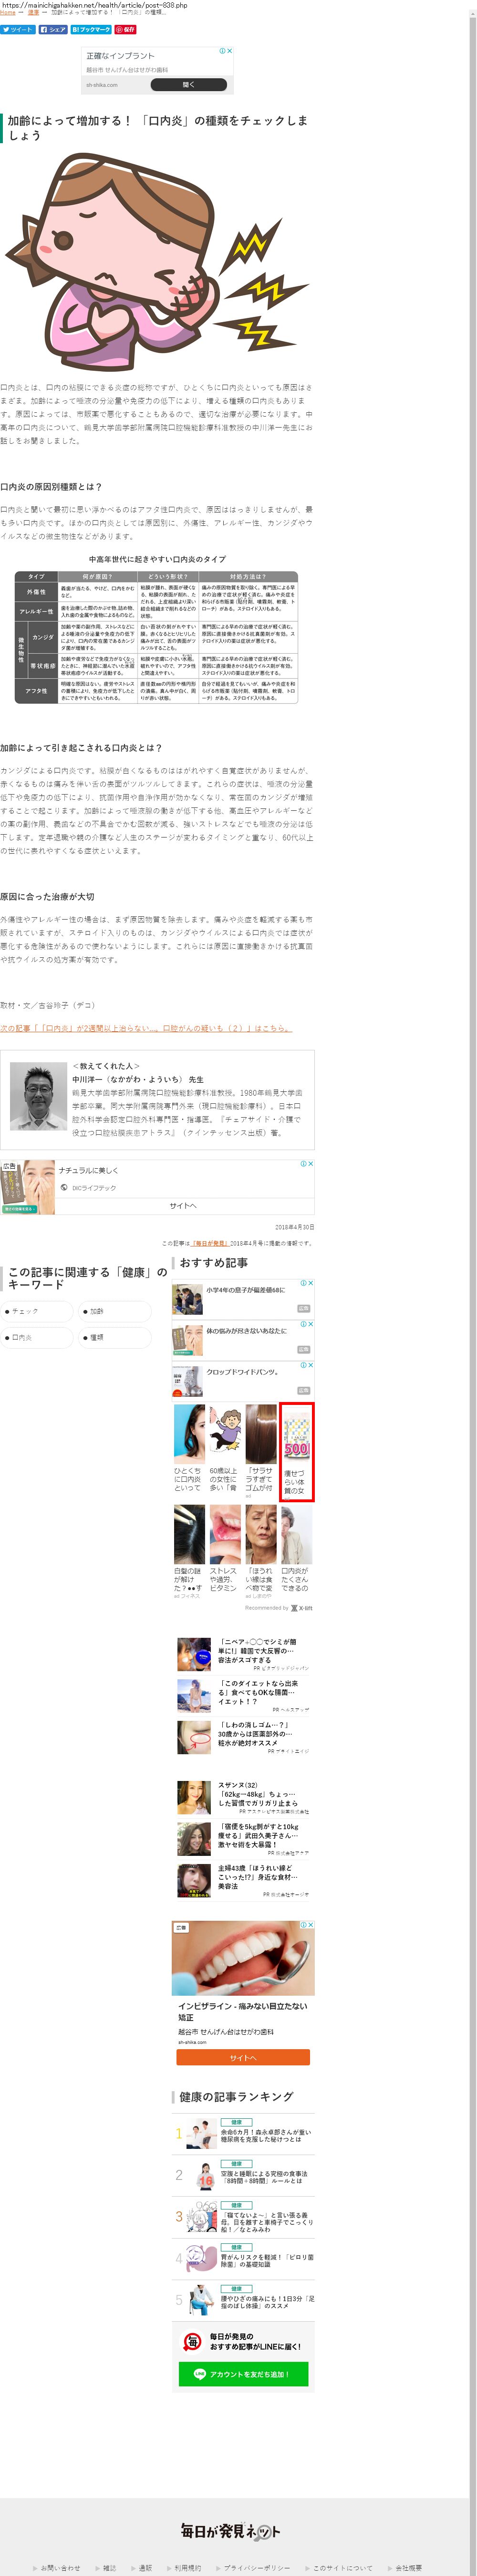Screen dimensions: 477x2576
Task: Select the チェック keyword tag
Action: point(36,1311)
